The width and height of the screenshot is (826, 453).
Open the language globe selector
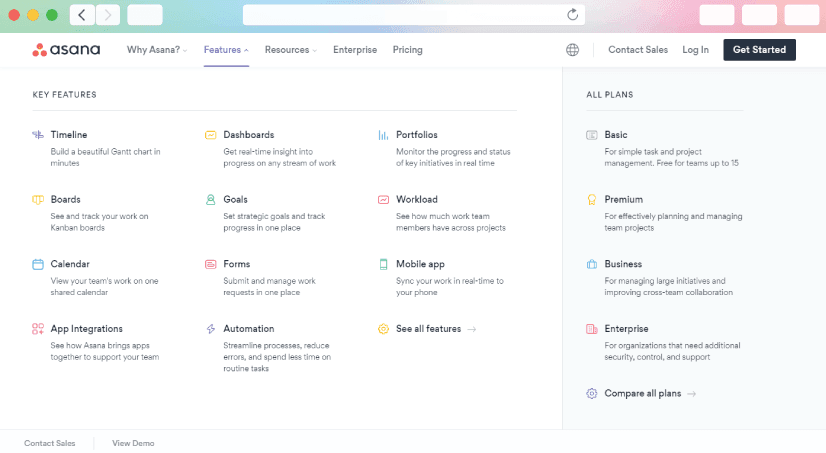(572, 50)
